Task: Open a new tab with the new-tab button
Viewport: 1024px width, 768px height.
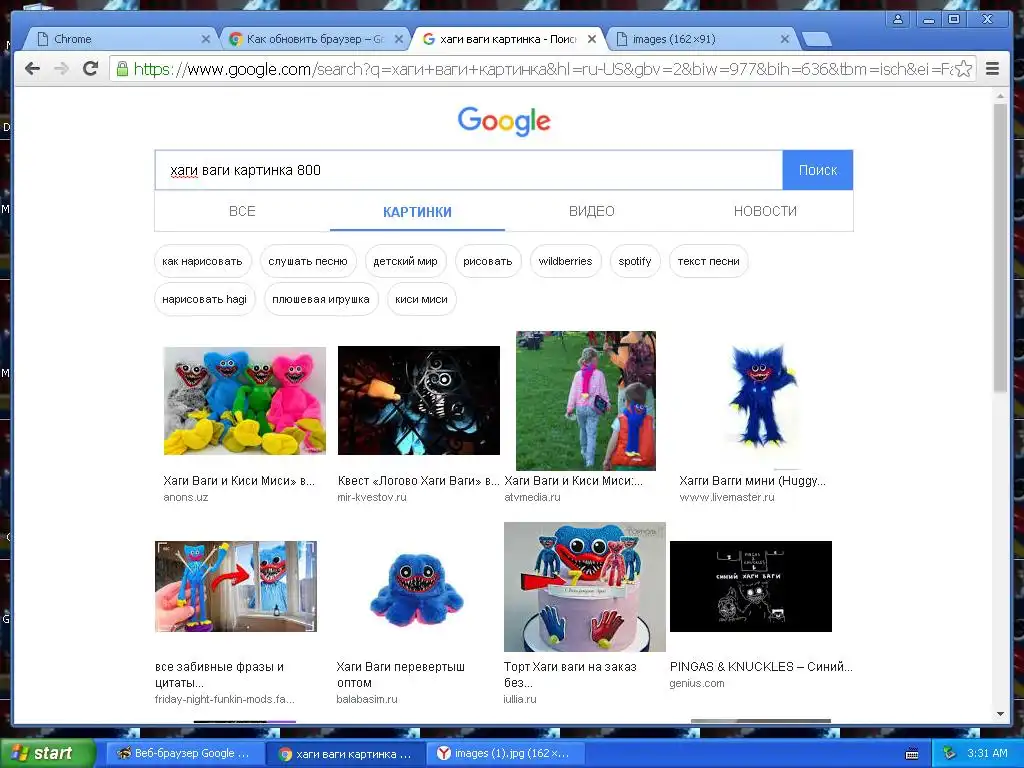Action: click(x=816, y=40)
